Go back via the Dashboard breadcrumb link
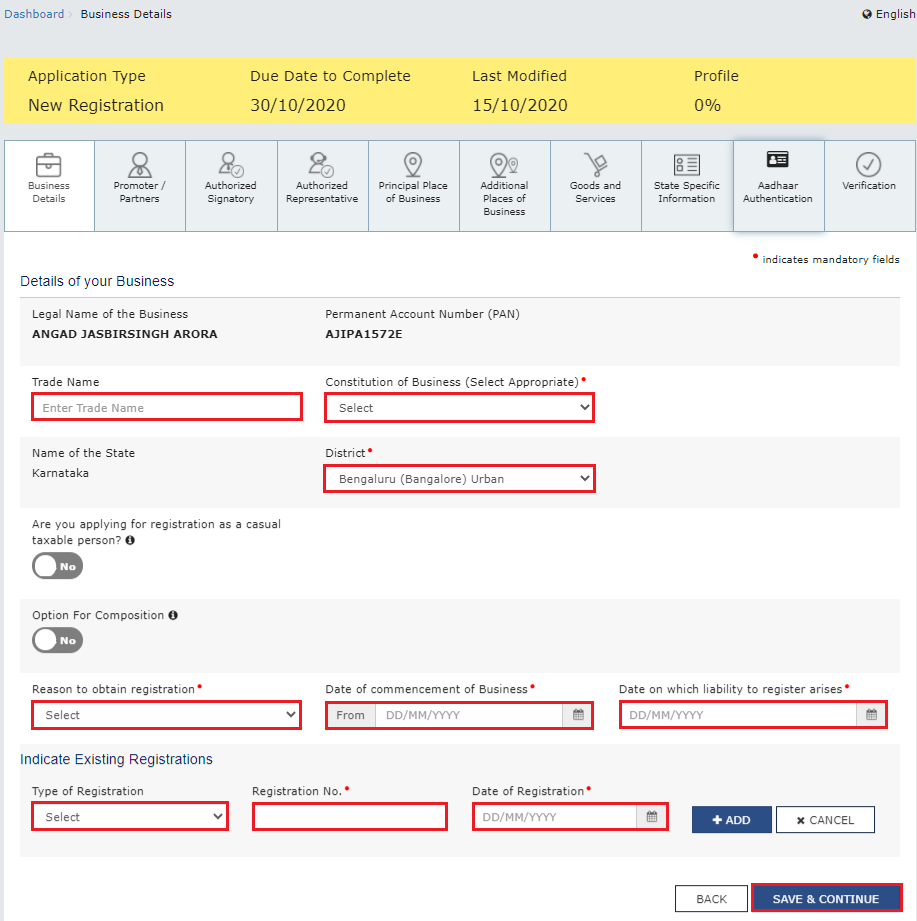This screenshot has height=921, width=917. coord(35,13)
